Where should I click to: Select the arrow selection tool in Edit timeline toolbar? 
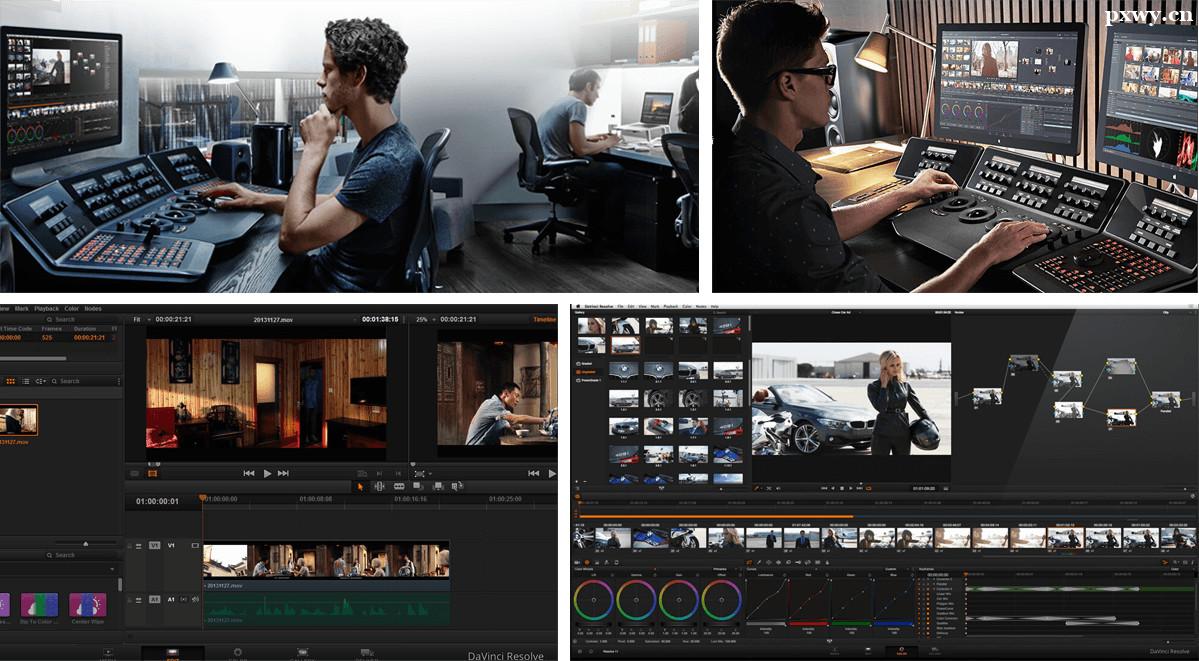click(x=360, y=486)
